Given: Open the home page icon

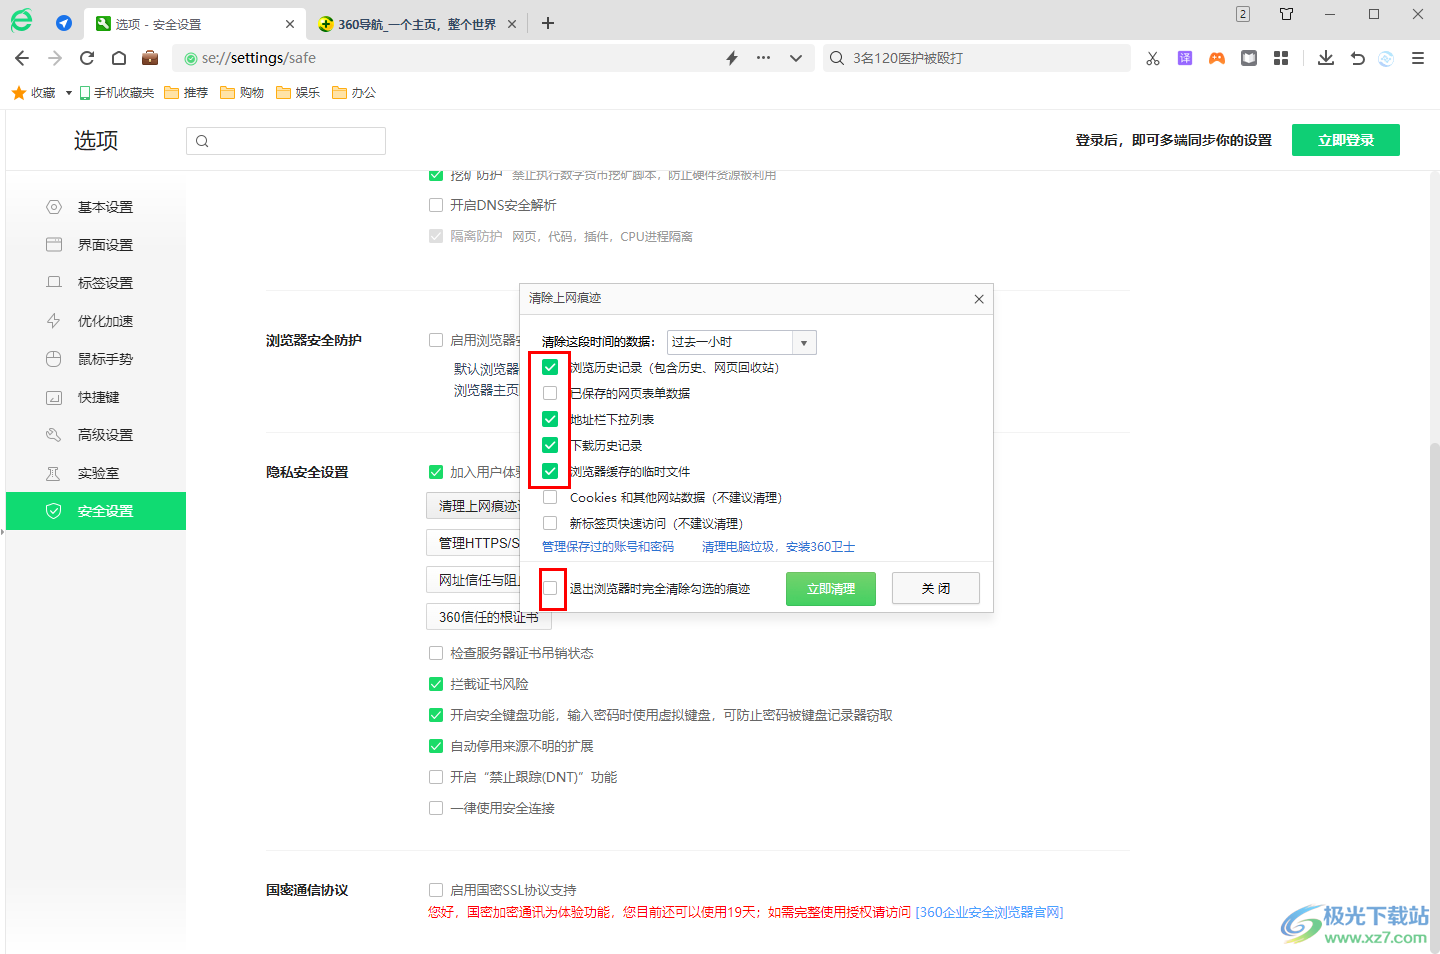Looking at the screenshot, I should click(118, 58).
